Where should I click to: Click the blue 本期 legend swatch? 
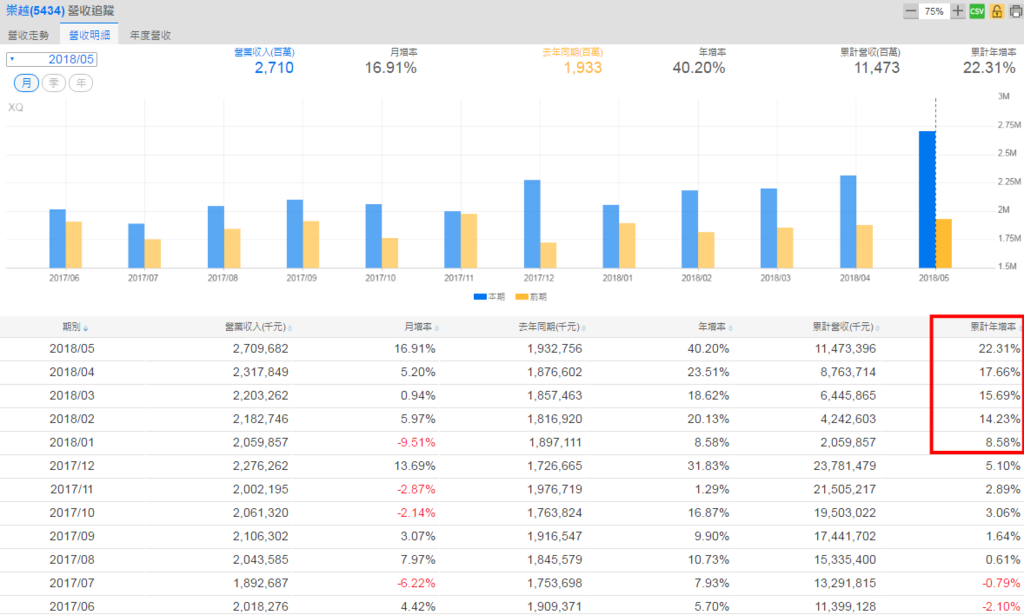coord(480,297)
